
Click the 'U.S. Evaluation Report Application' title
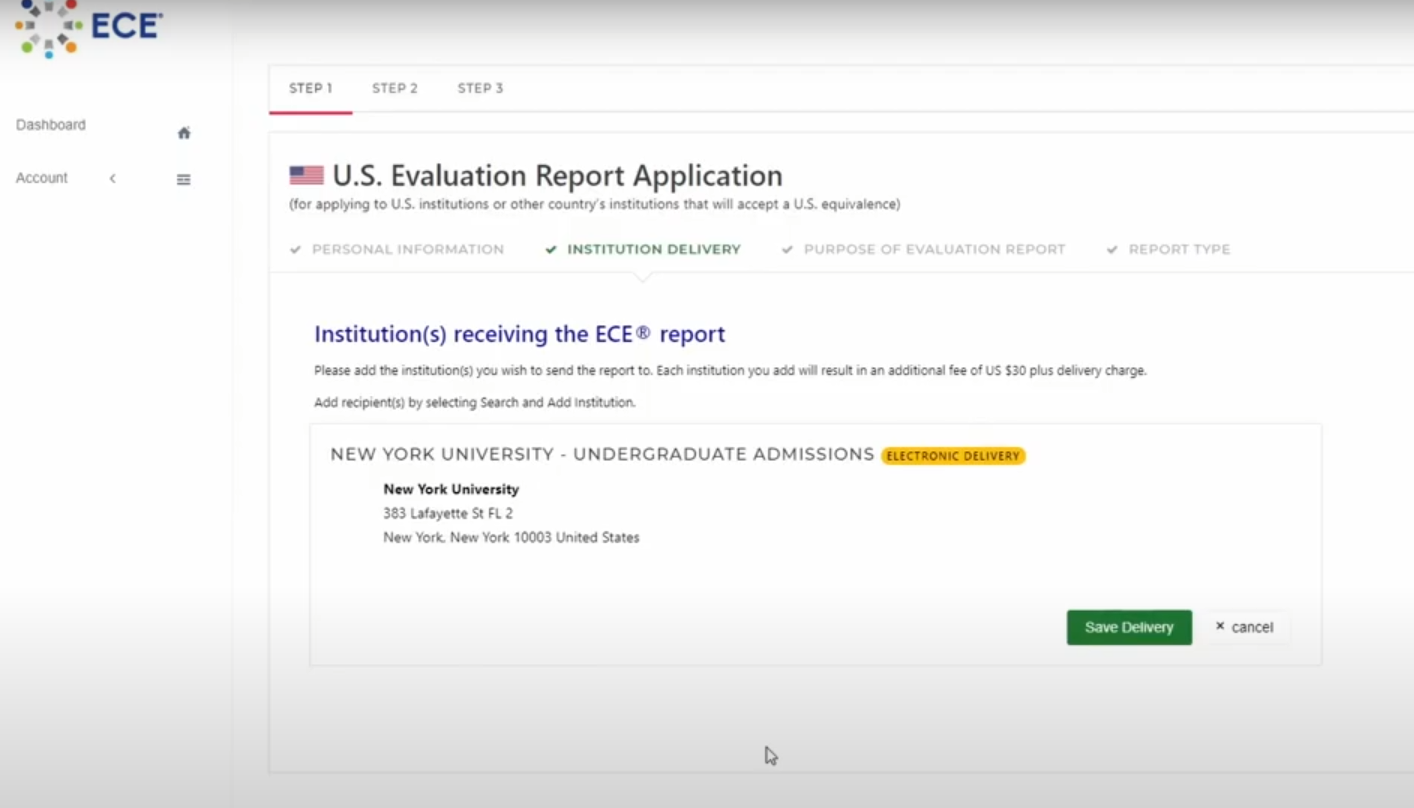click(558, 175)
